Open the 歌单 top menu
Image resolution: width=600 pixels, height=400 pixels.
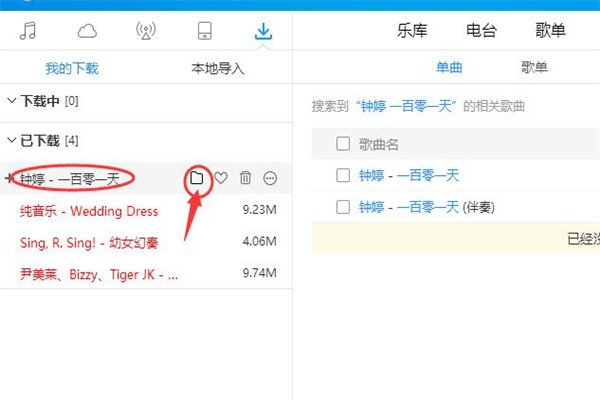(x=550, y=30)
